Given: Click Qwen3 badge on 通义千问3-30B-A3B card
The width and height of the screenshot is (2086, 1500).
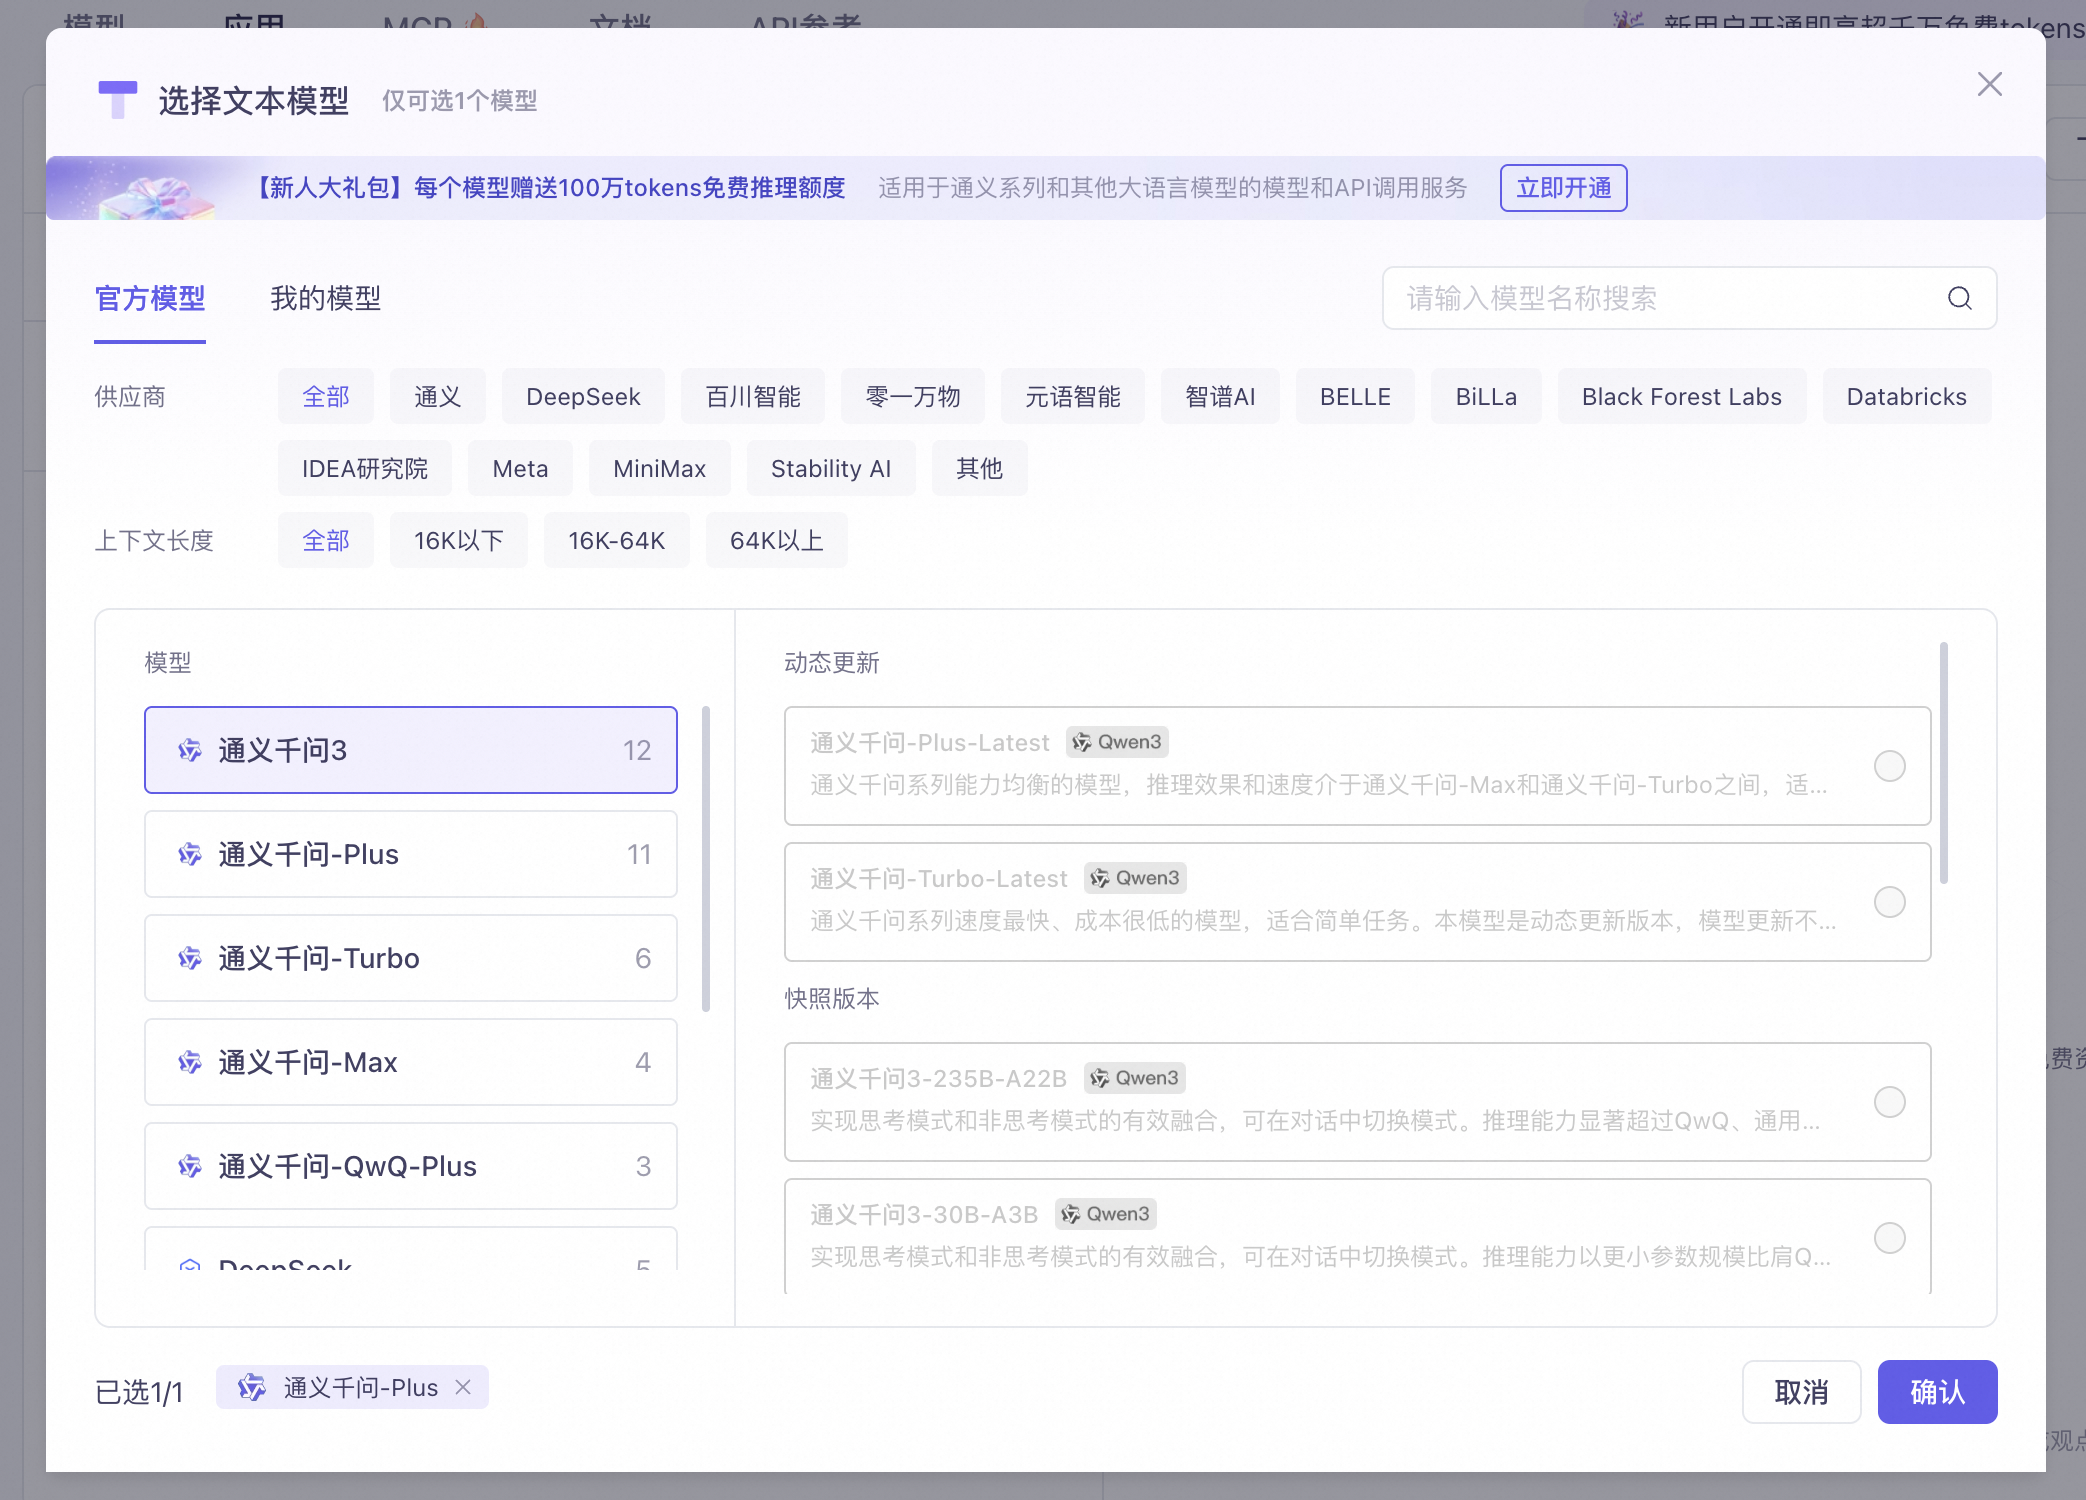Looking at the screenshot, I should (1105, 1214).
